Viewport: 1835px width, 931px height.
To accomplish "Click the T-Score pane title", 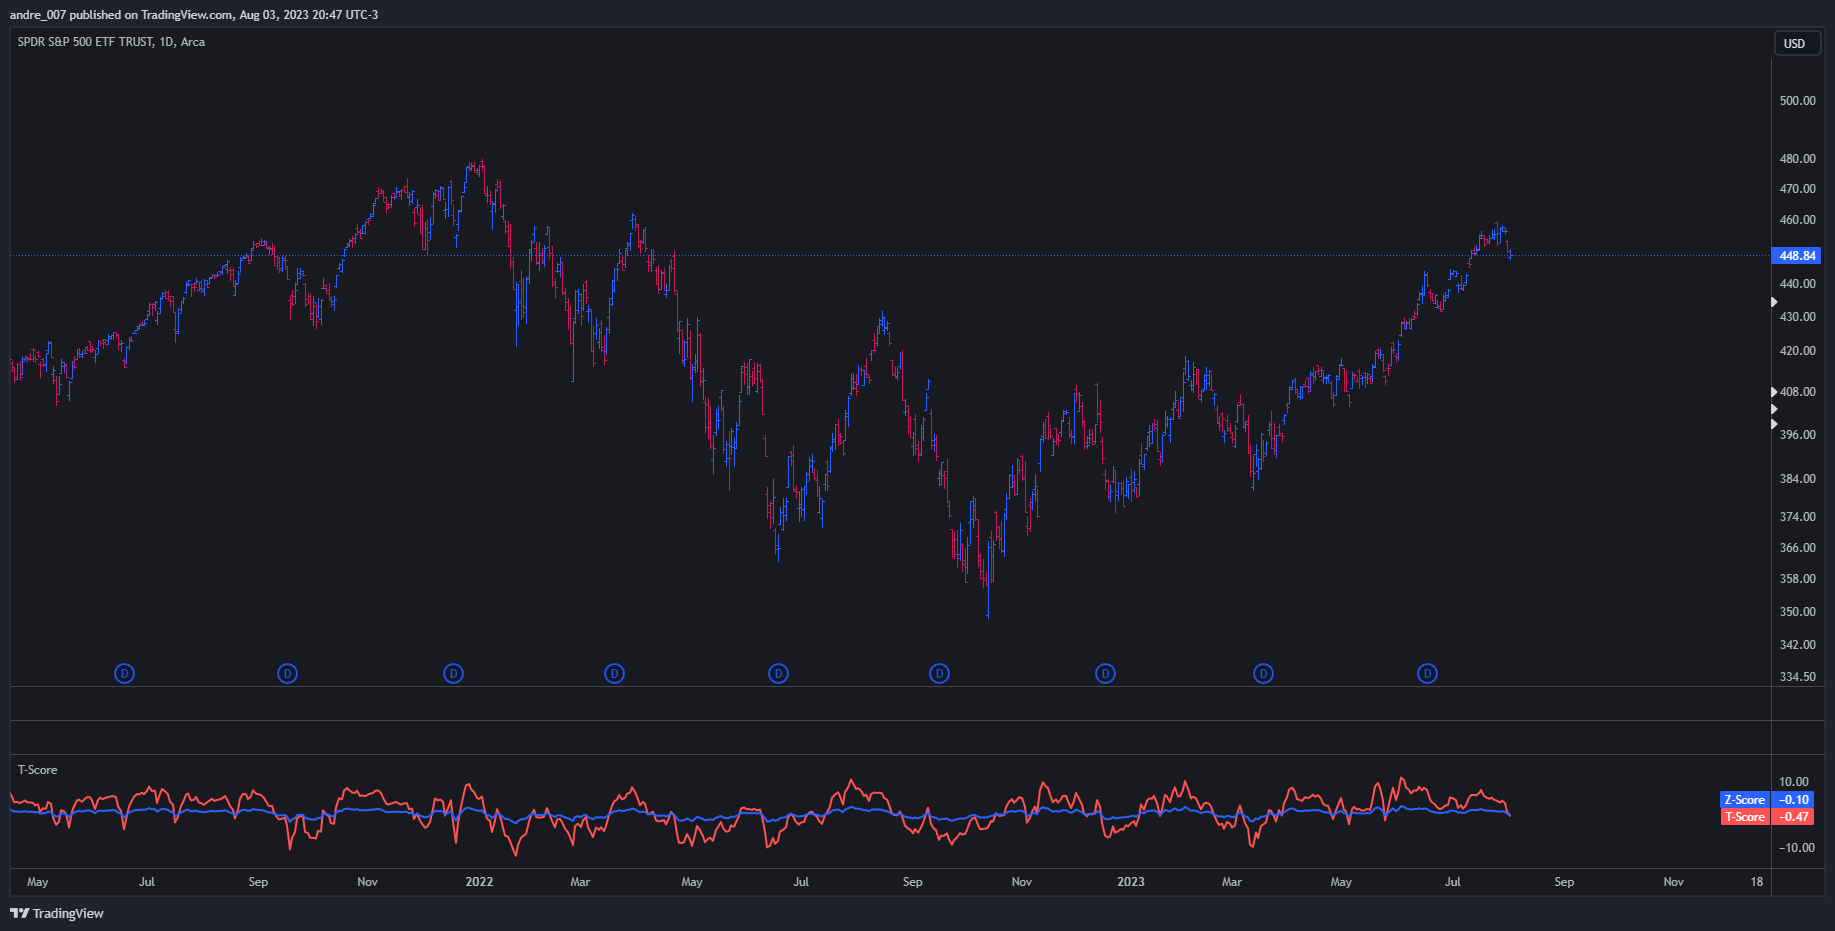I will [x=38, y=770].
